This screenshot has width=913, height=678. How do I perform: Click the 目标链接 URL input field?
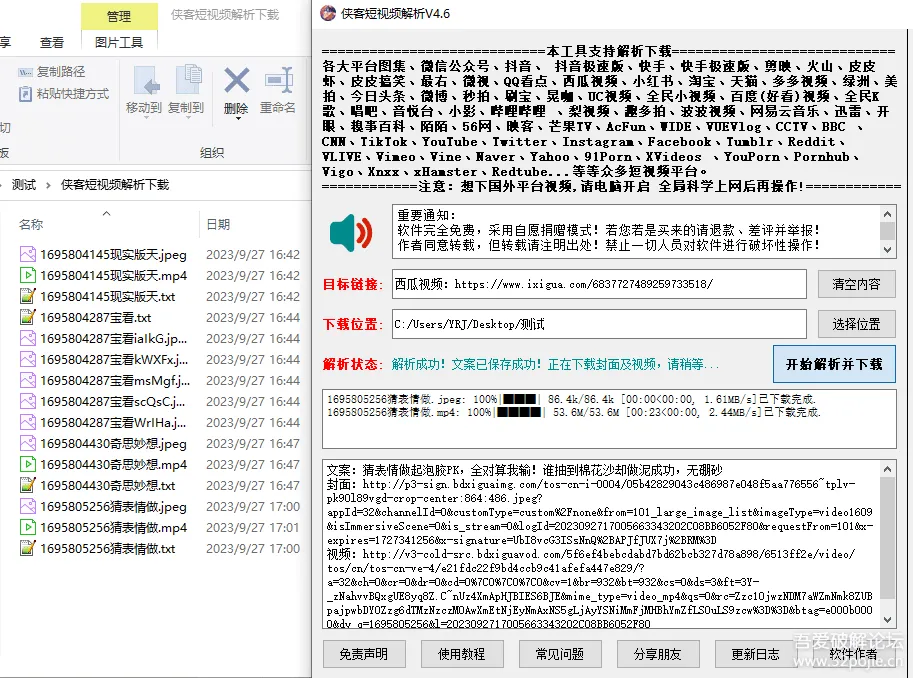599,284
